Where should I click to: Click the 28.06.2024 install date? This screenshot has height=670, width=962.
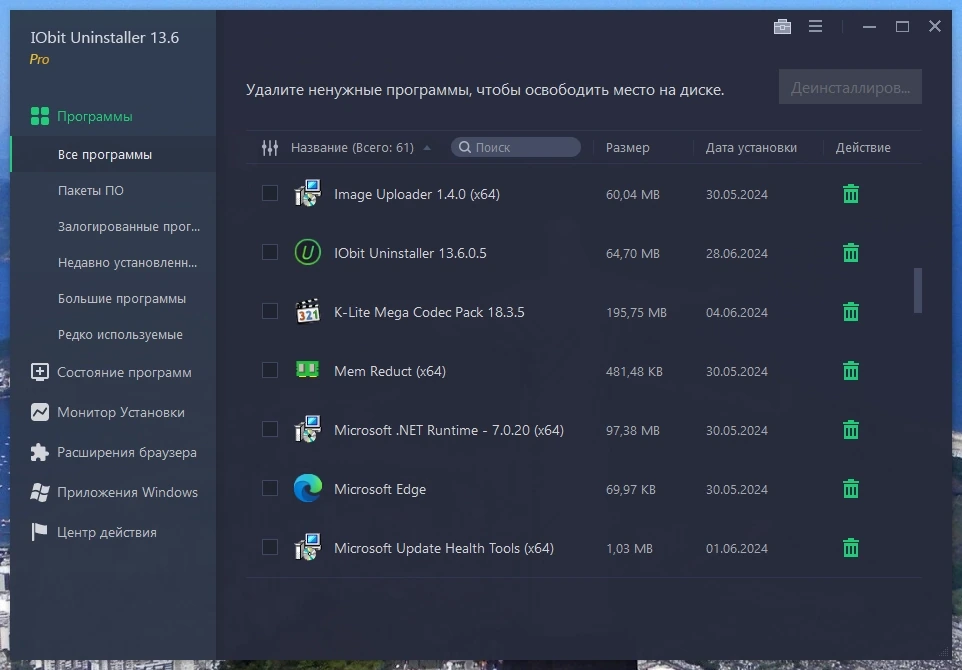point(737,254)
